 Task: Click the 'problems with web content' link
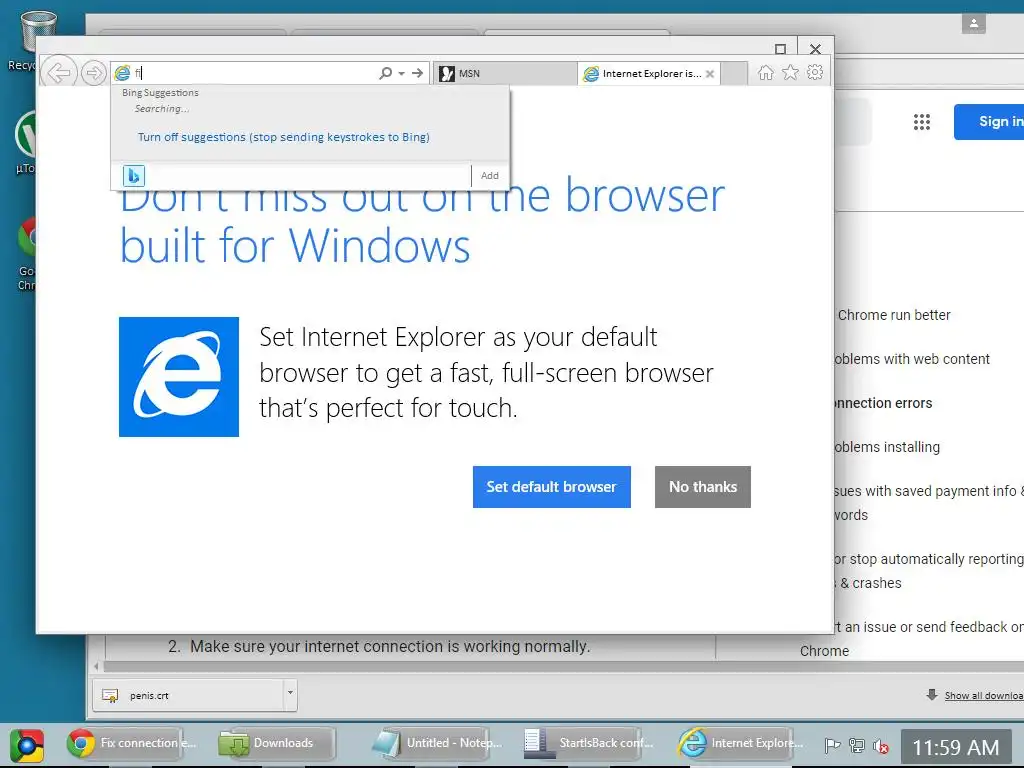912,359
